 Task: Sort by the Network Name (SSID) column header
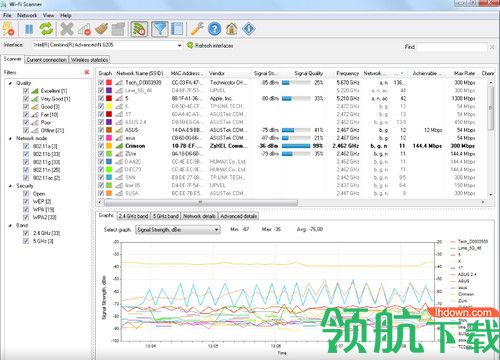(140, 73)
